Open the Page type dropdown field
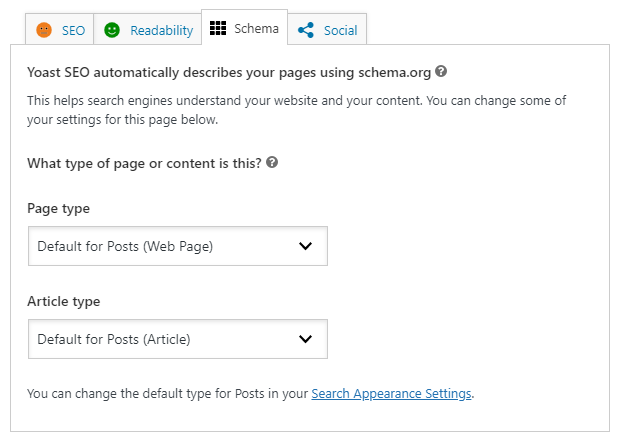 tap(178, 246)
